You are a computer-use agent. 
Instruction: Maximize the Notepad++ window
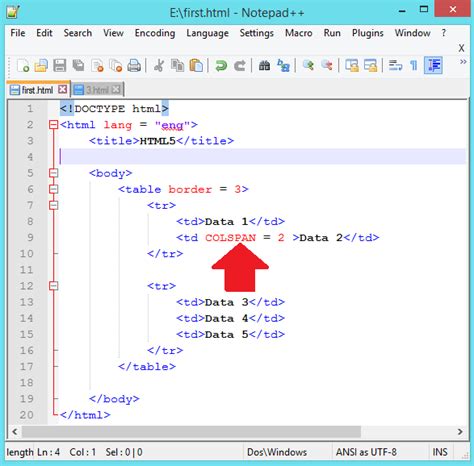(x=424, y=10)
